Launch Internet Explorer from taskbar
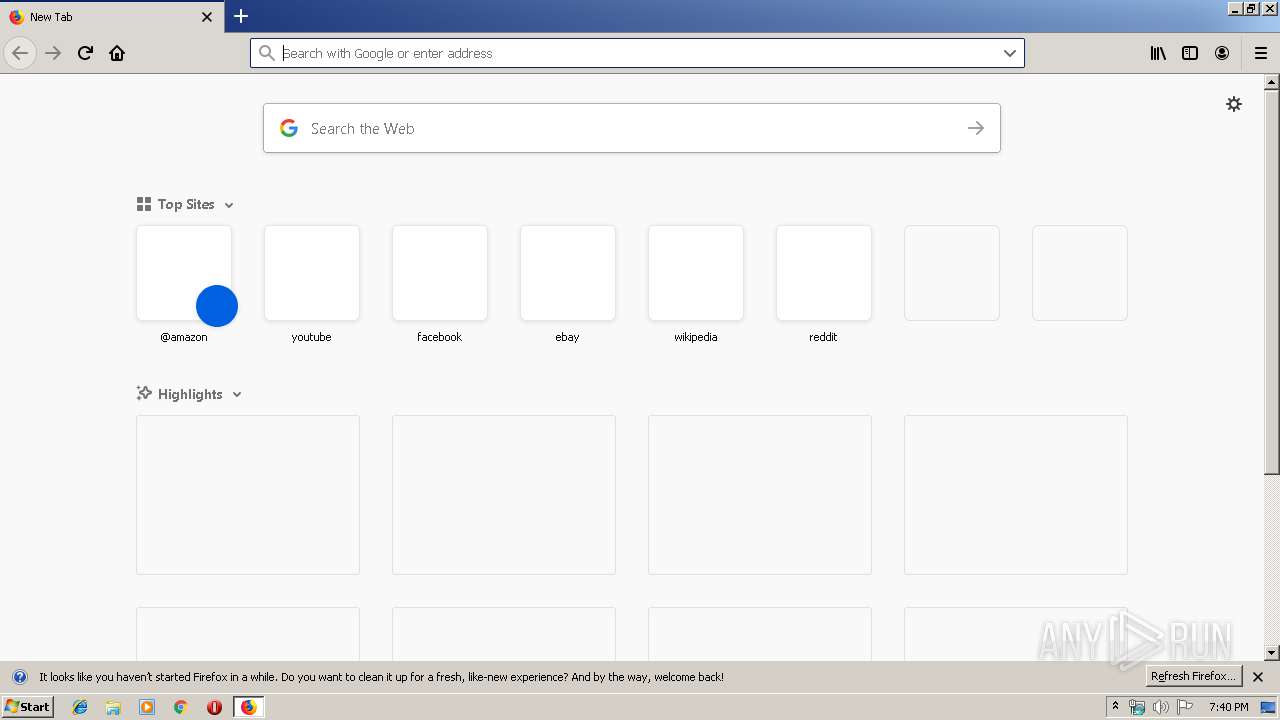 click(80, 707)
